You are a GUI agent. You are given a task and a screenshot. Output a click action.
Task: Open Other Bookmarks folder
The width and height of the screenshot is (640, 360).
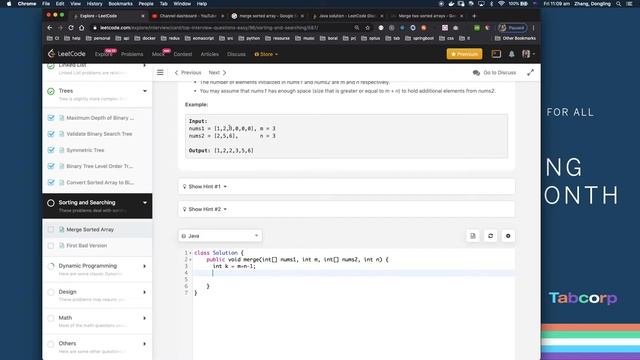point(515,38)
